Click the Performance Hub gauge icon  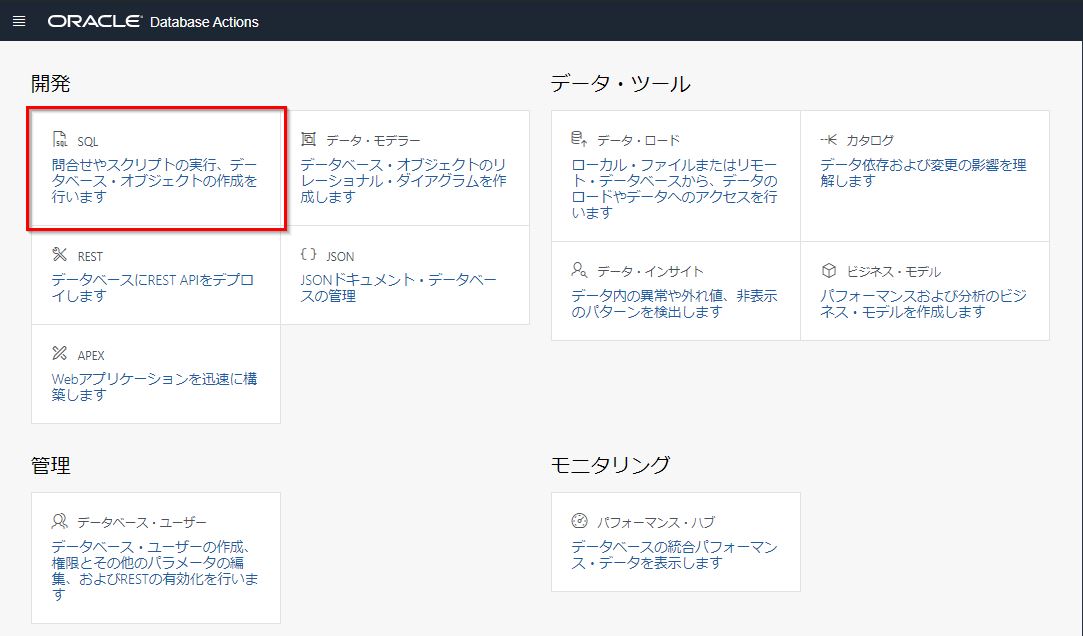(580, 522)
